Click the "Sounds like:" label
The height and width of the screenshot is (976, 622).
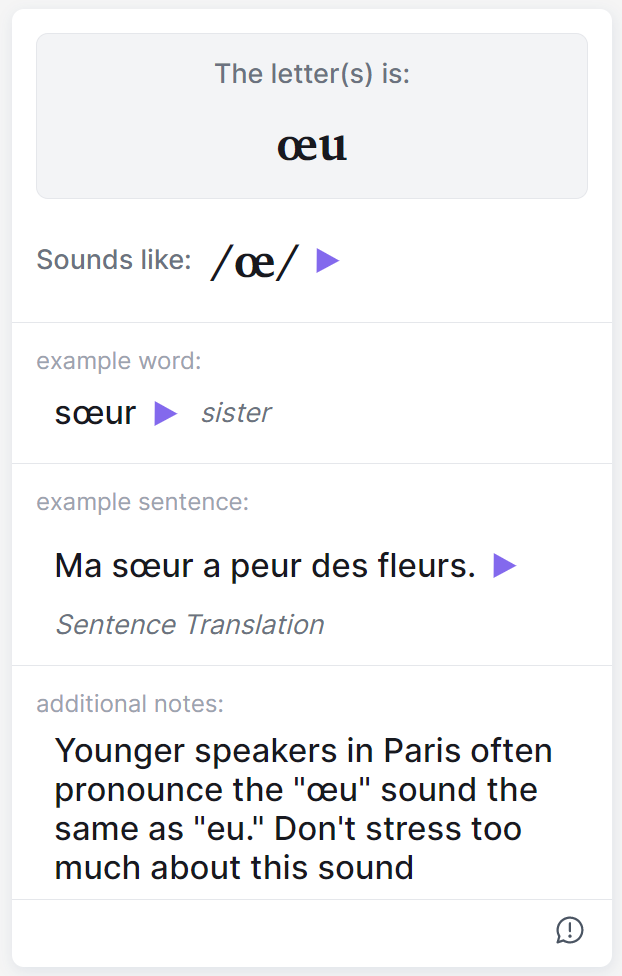(114, 260)
